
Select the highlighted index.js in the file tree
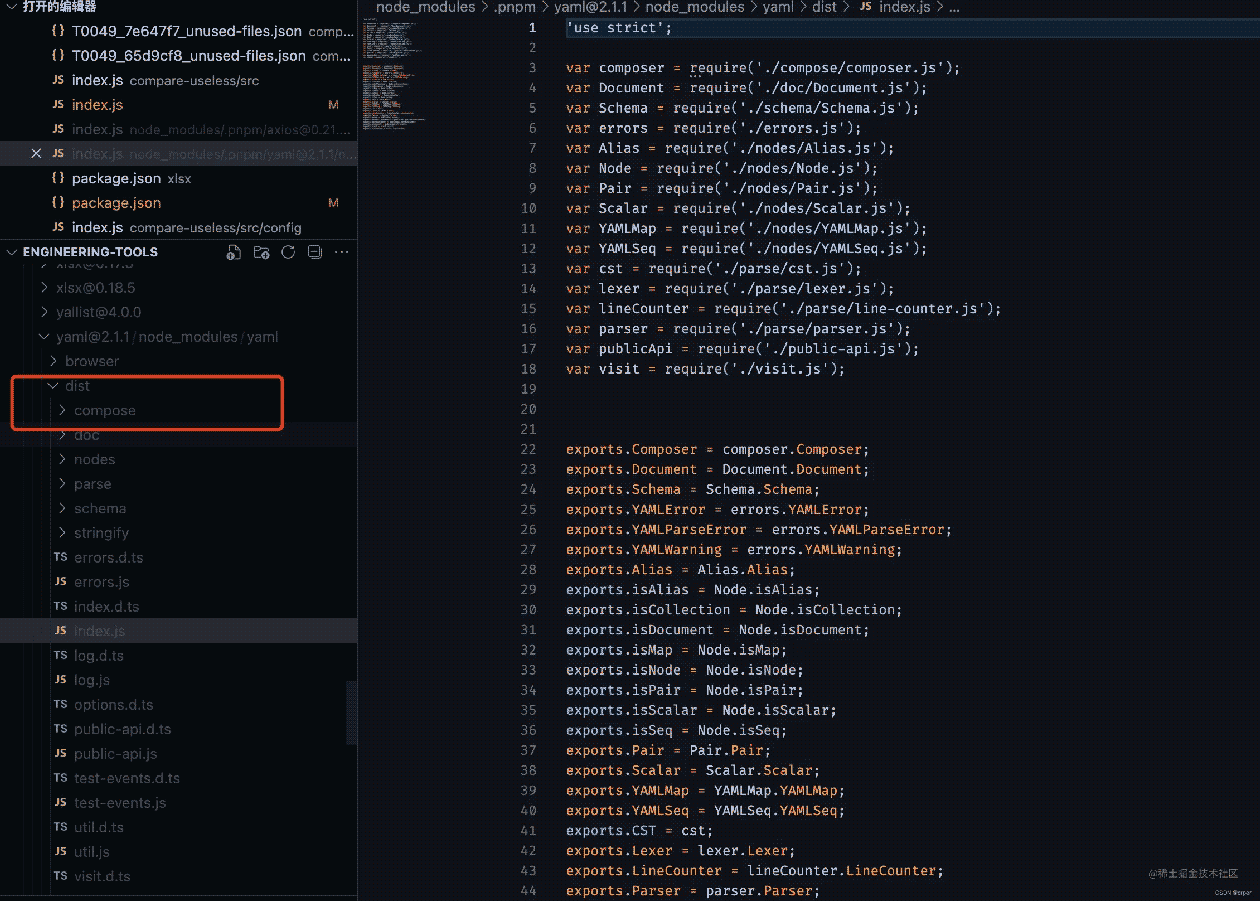pyautogui.click(x=178, y=631)
